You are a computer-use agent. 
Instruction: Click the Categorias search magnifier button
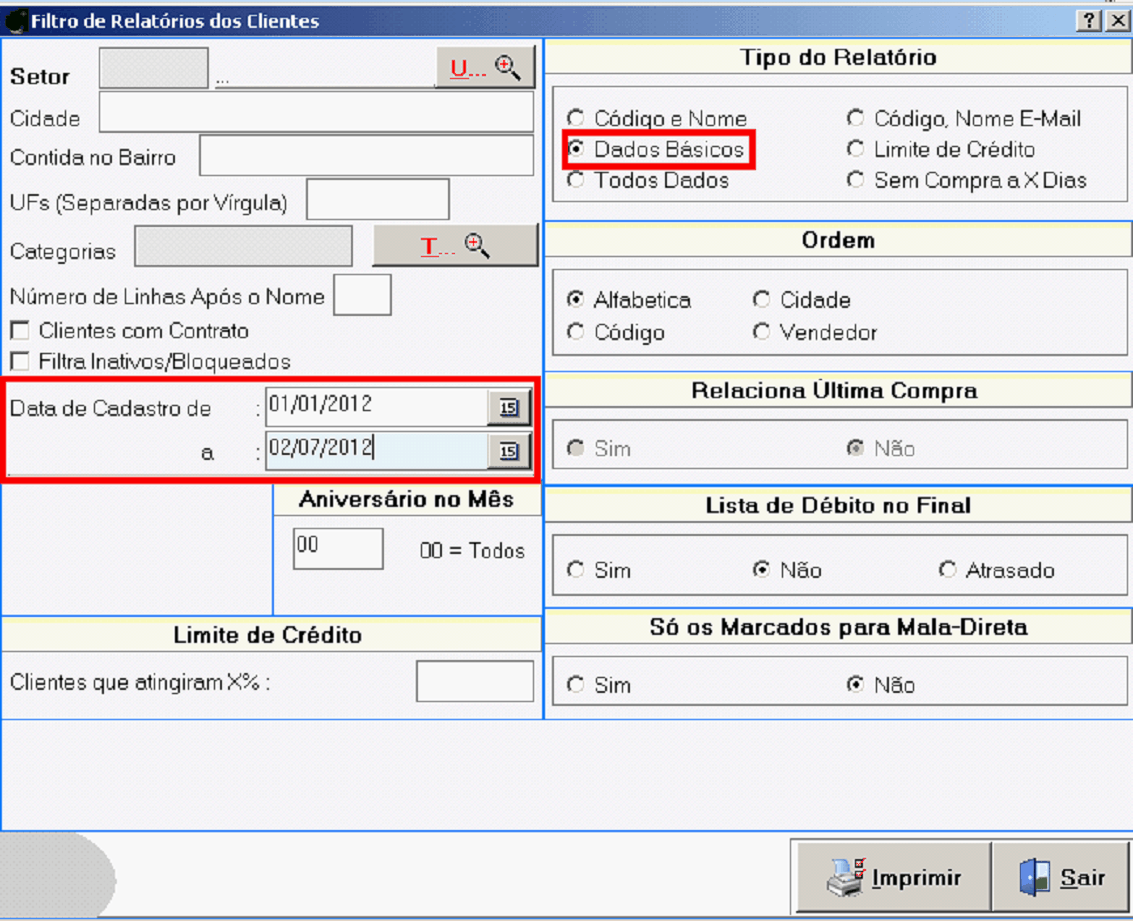[x=455, y=247]
